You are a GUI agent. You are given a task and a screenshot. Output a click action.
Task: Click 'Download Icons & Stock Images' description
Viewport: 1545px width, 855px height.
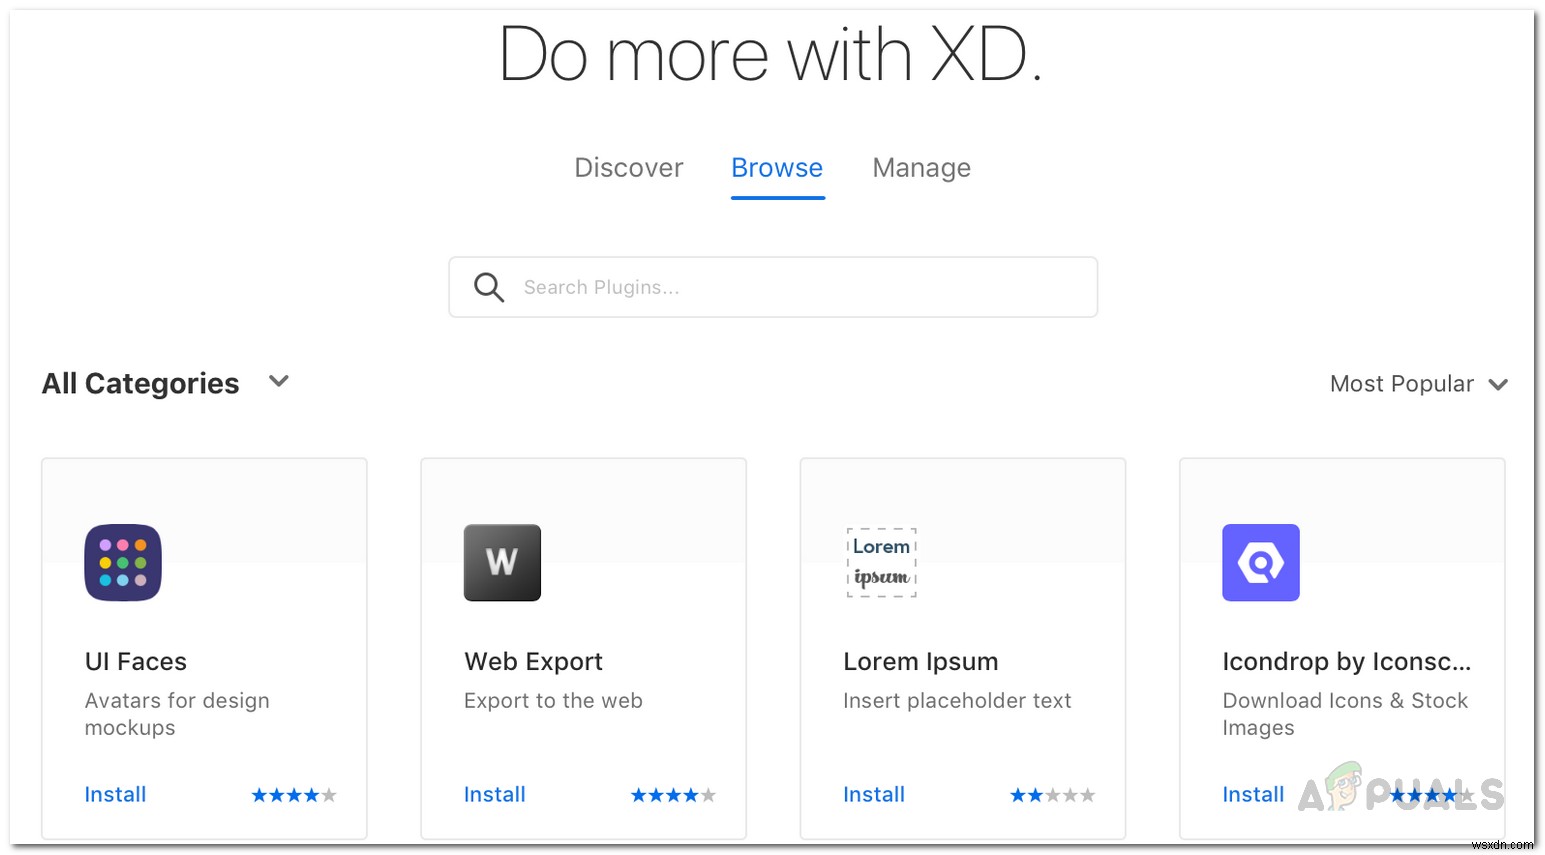tap(1345, 714)
